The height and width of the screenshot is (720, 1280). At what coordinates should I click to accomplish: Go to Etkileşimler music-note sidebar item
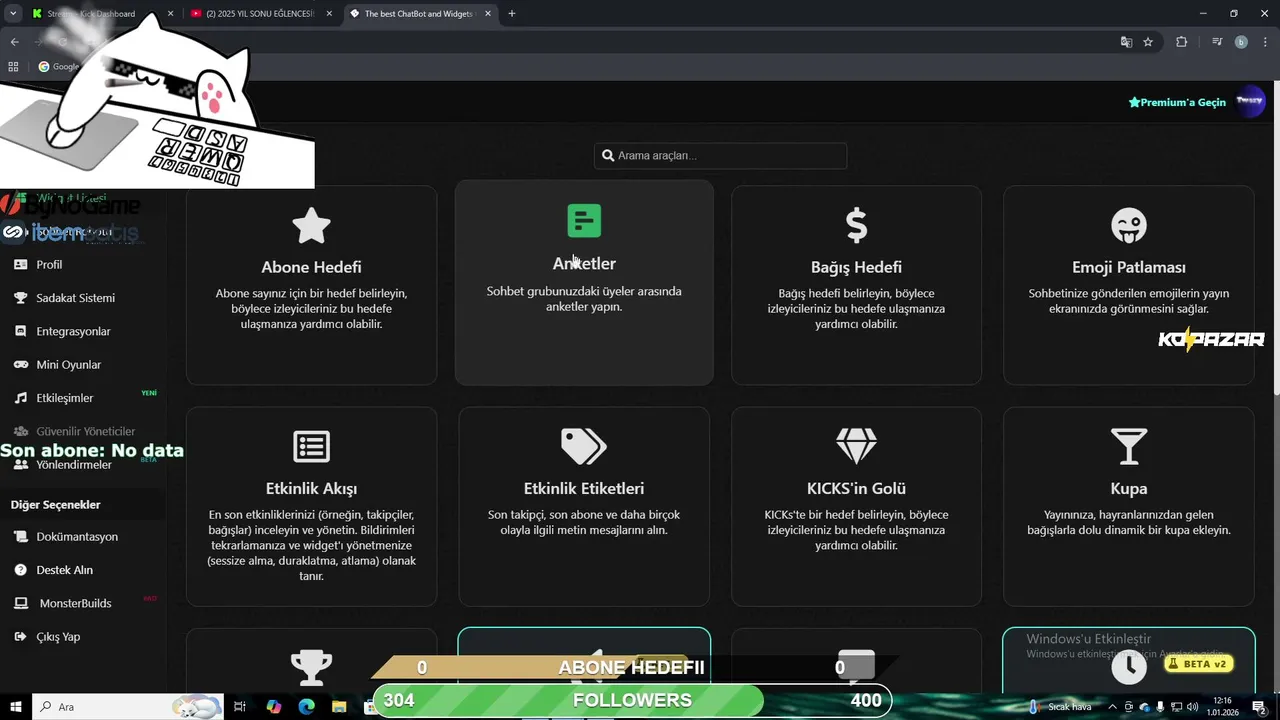pyautogui.click(x=64, y=398)
